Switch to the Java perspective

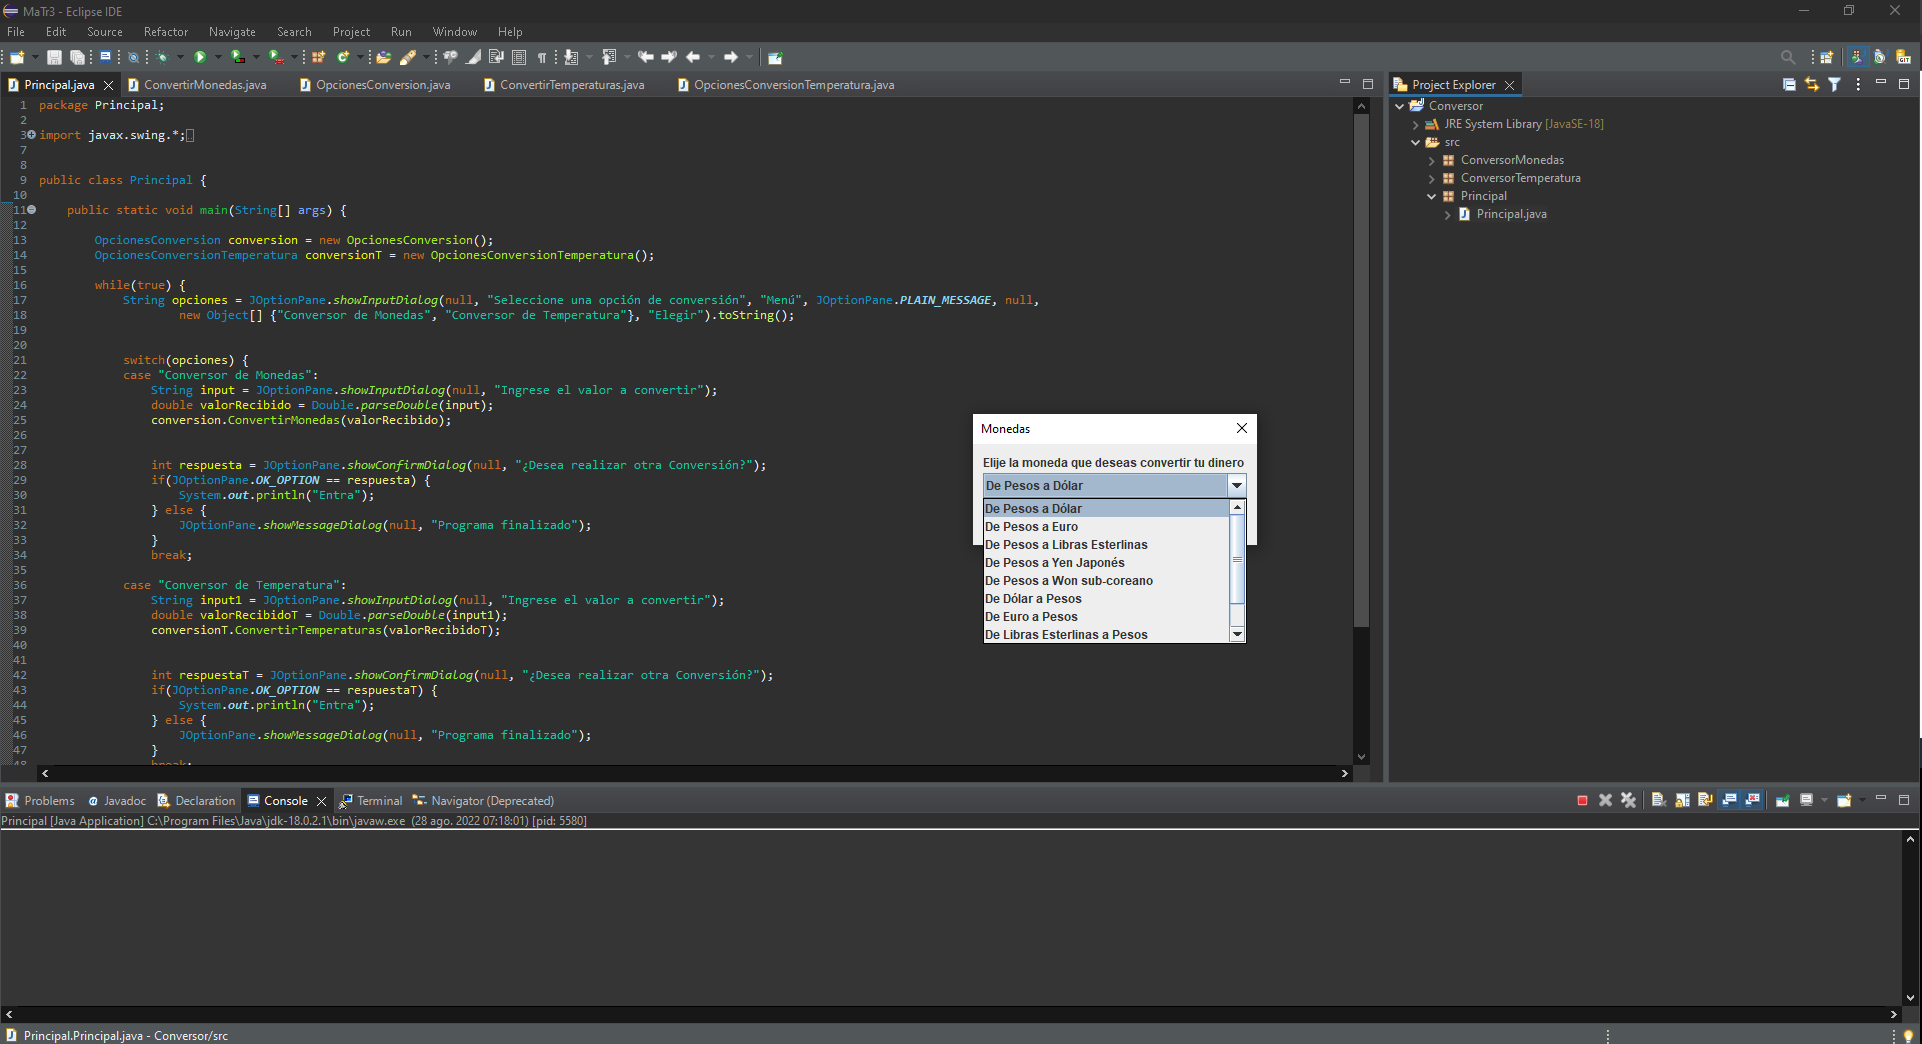1857,58
